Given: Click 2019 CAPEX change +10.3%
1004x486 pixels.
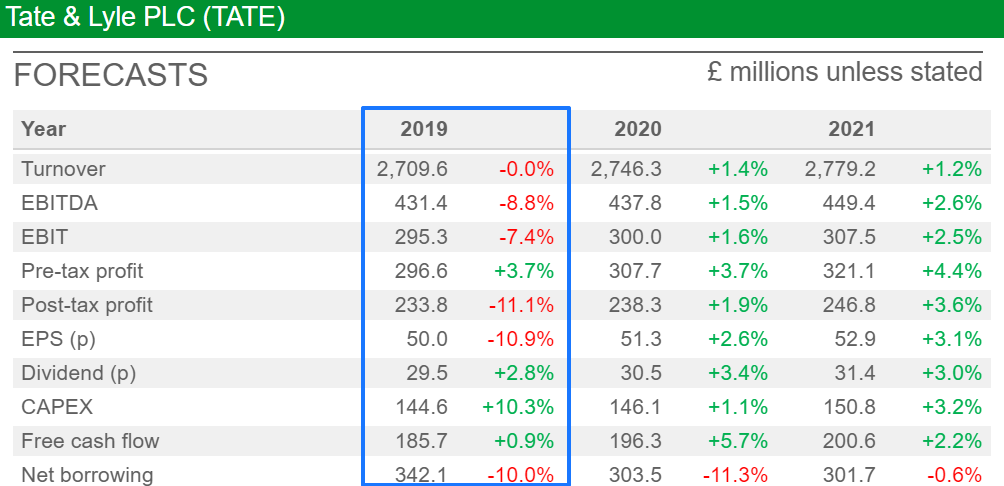Looking at the screenshot, I should coord(519,407).
